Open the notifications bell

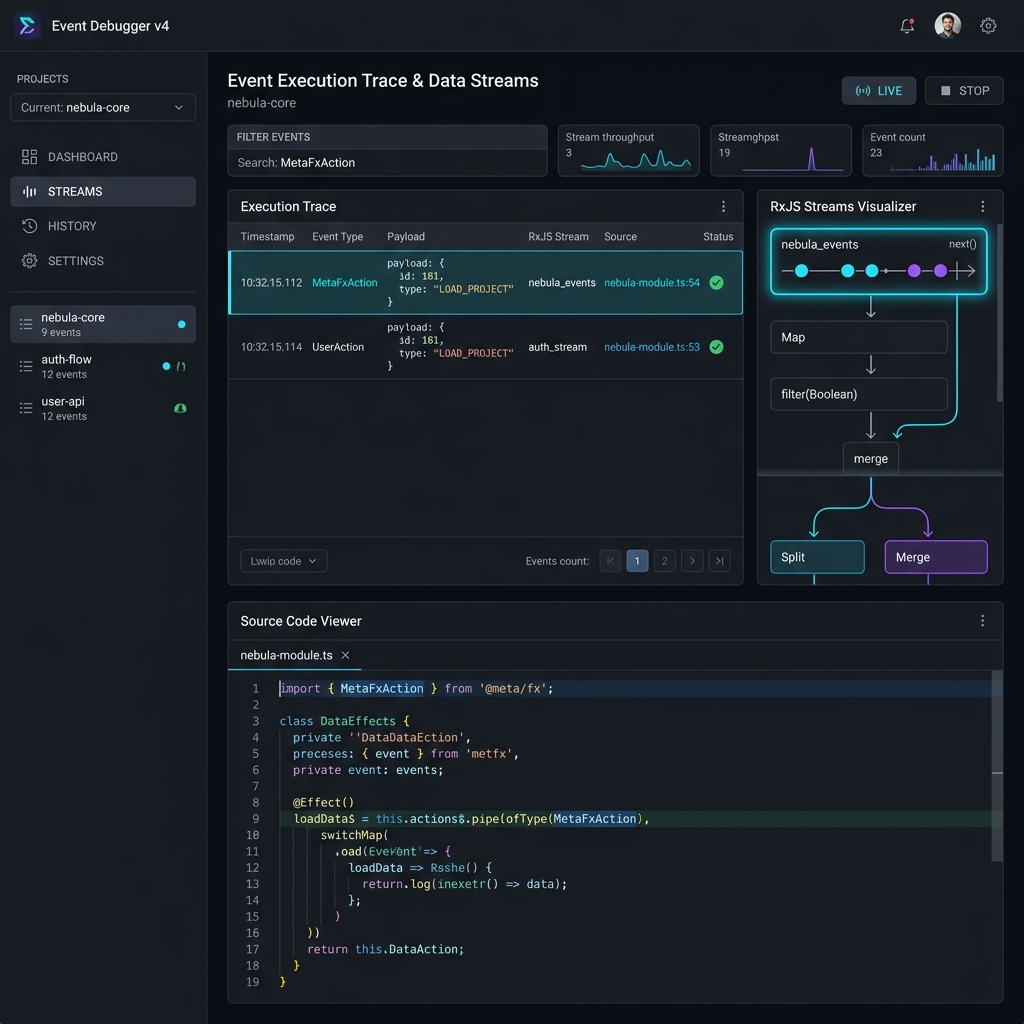(x=907, y=26)
